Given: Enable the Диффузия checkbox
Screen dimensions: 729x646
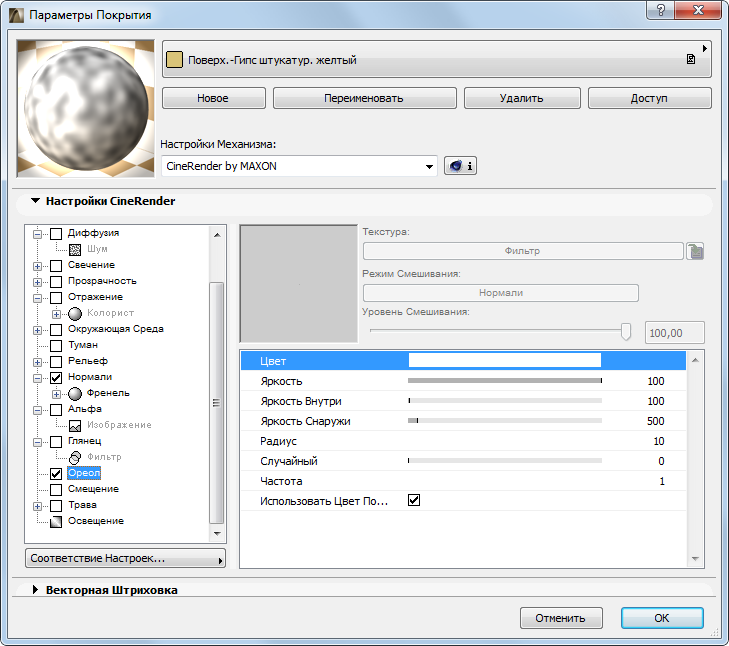Looking at the screenshot, I should click(56, 234).
